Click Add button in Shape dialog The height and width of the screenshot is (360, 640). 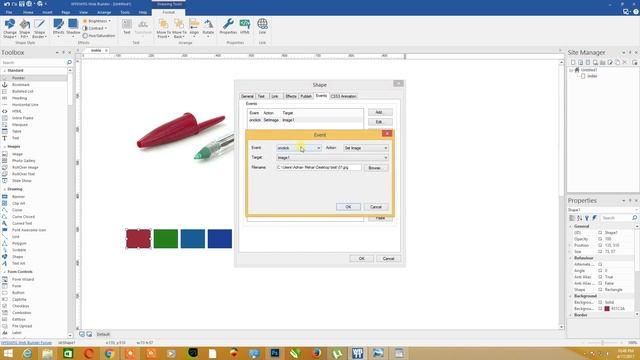[x=379, y=112]
